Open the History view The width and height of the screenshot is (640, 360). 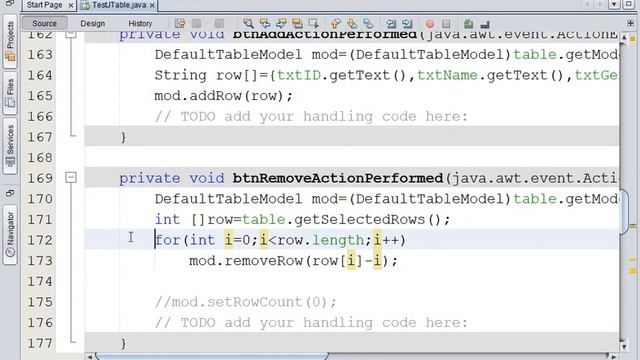(x=140, y=23)
